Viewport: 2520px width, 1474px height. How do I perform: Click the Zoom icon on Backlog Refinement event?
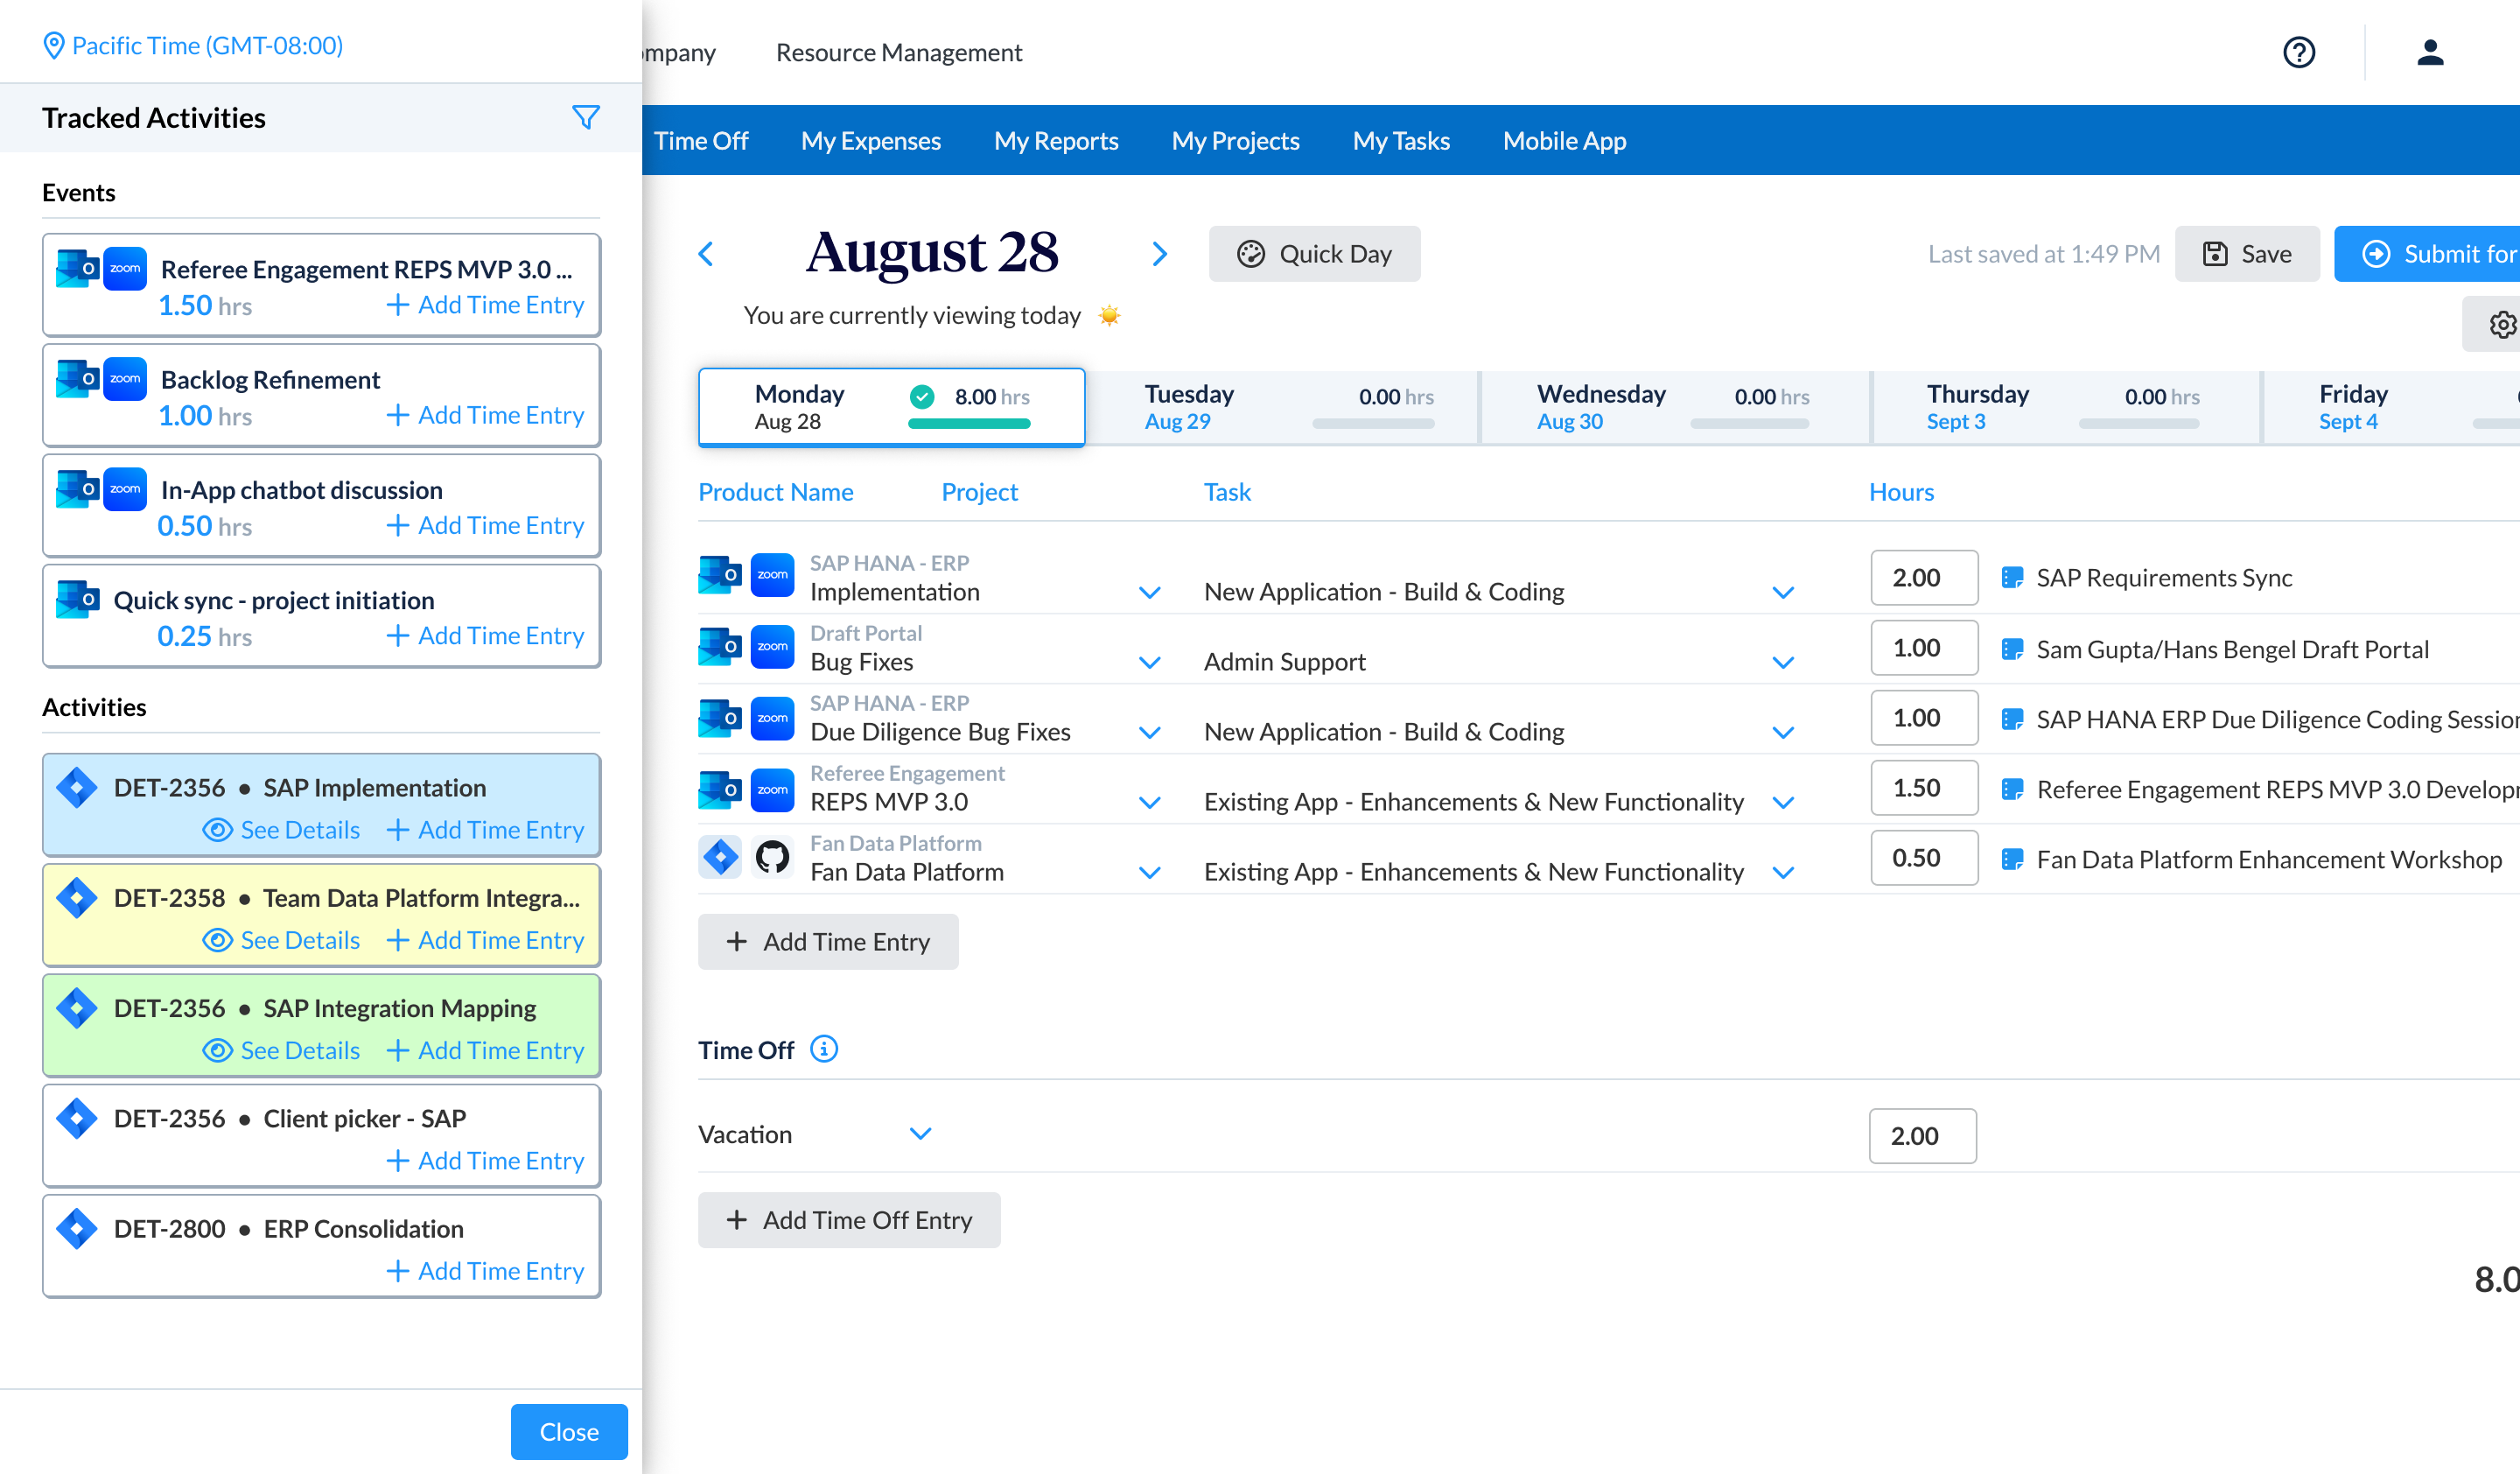125,379
